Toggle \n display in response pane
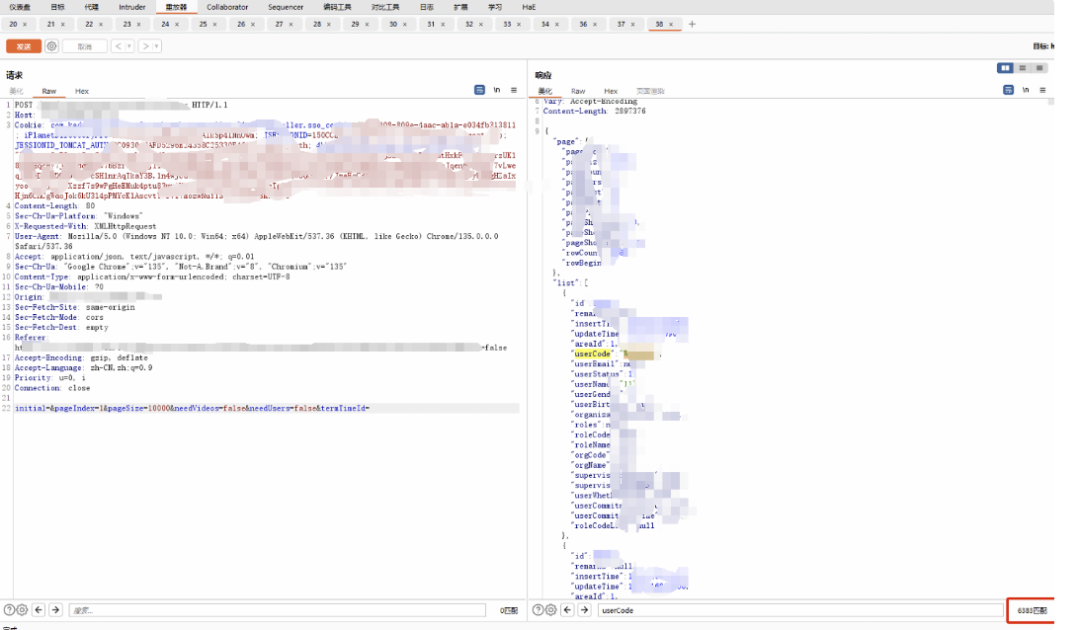The height and width of the screenshot is (630, 1080). coord(1026,90)
